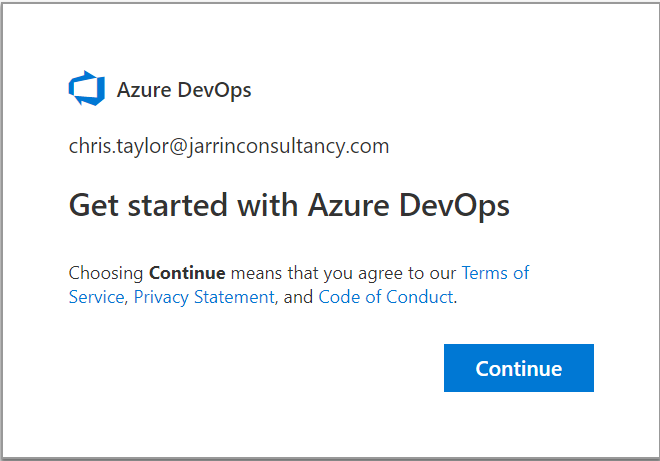Click the 'Get started with Azure DevOps' heading
Screen dimensions: 660x461
(x=289, y=206)
